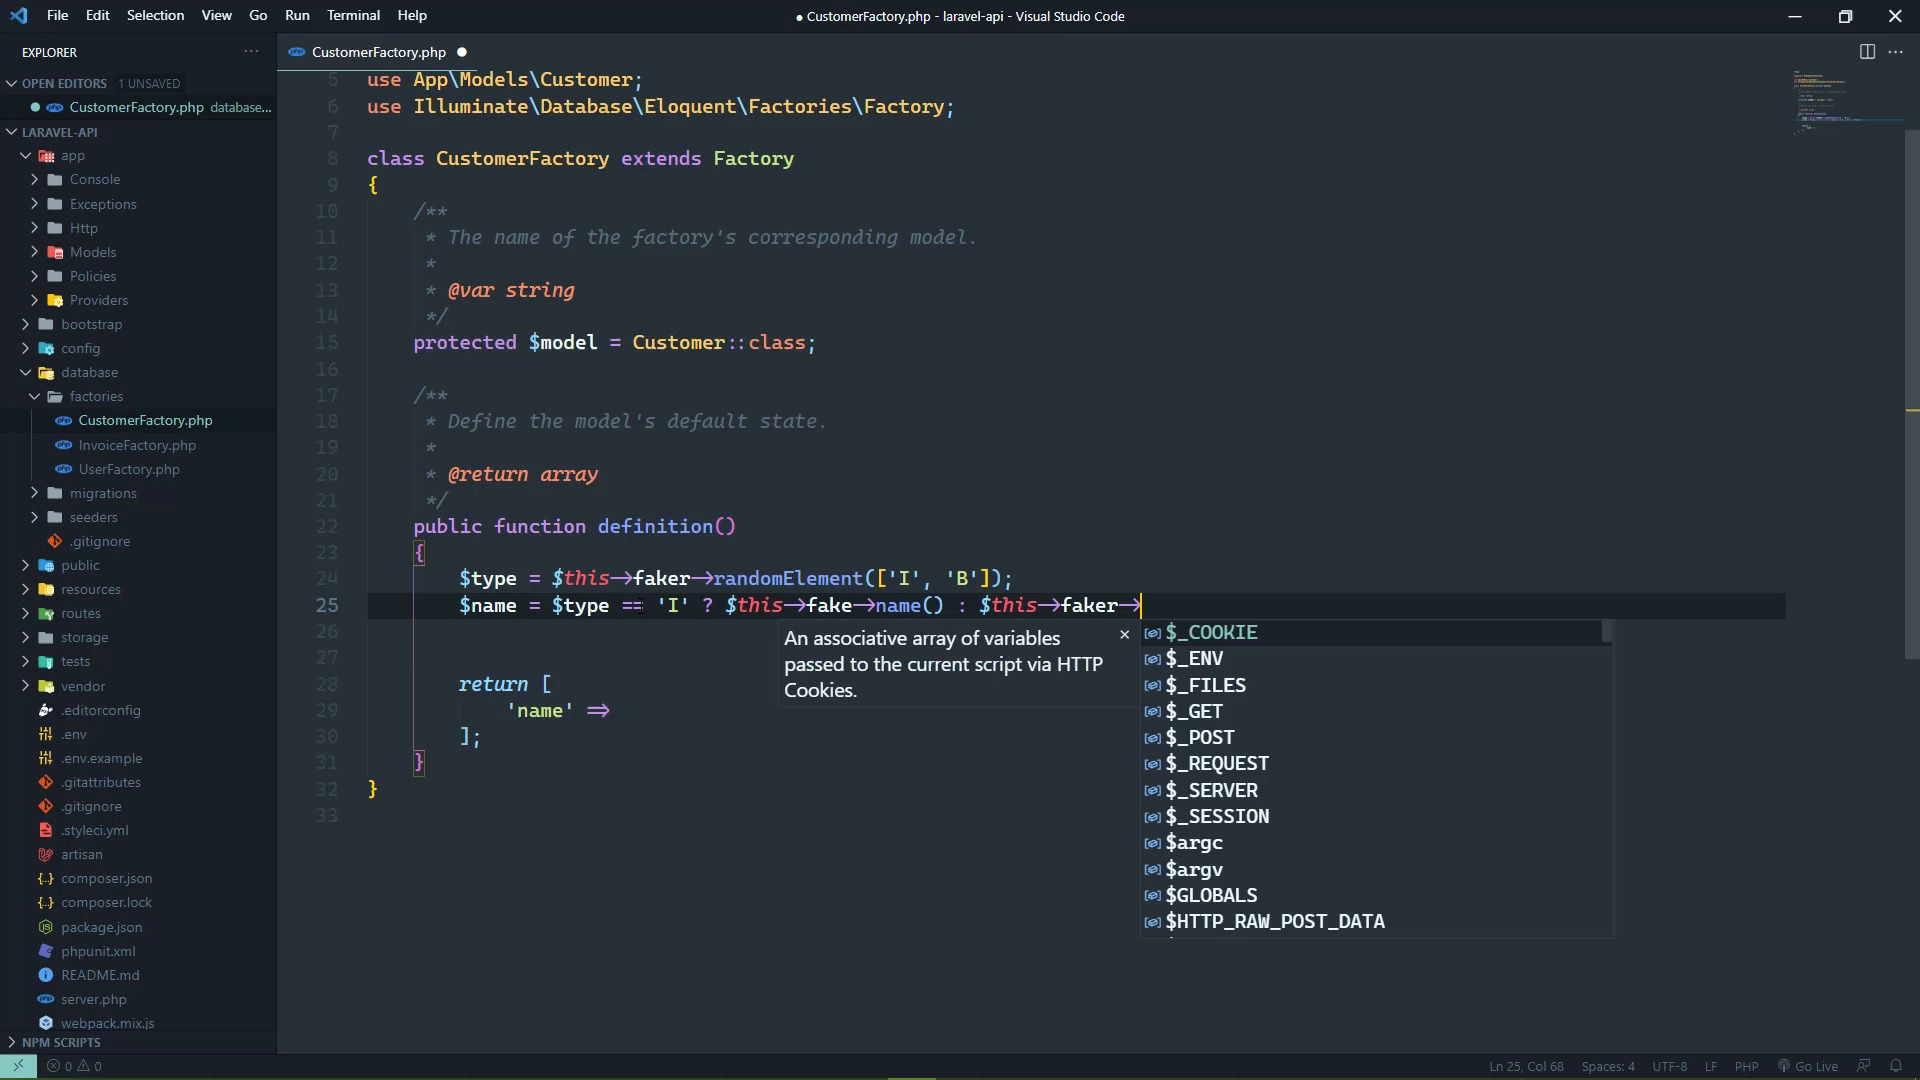Close the suggestion documentation popup
1920x1080 pixels.
(x=1124, y=635)
